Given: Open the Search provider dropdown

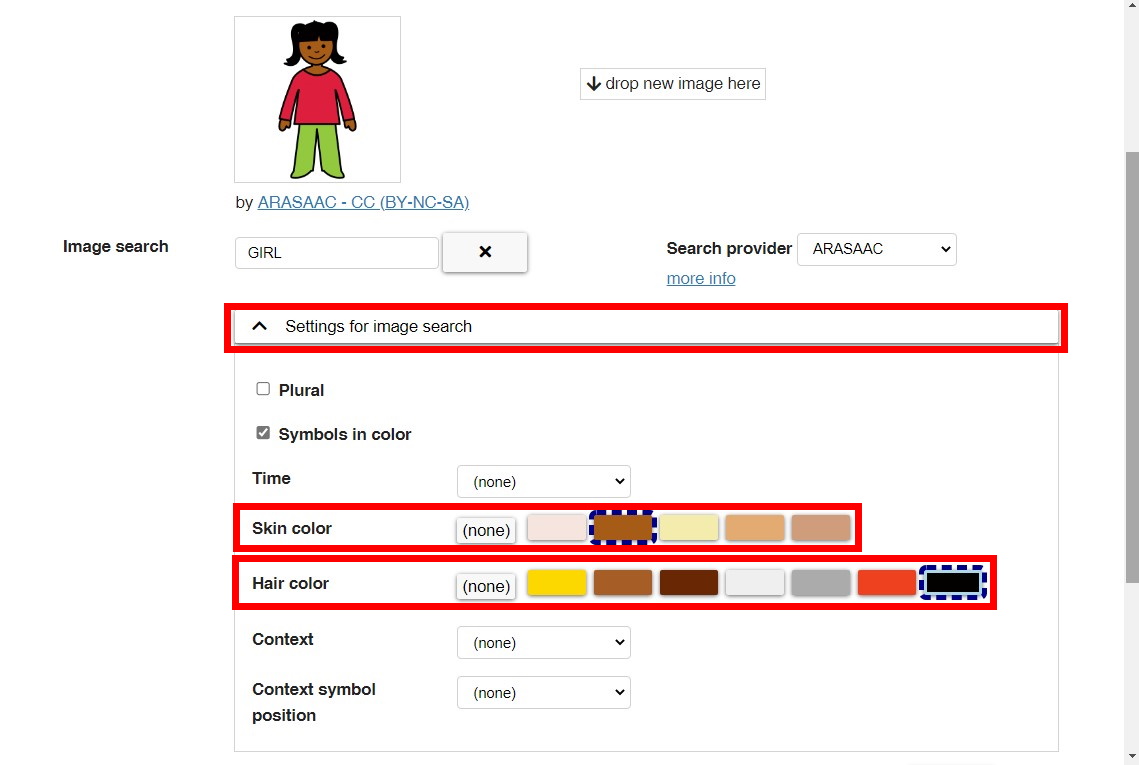Looking at the screenshot, I should pos(877,249).
